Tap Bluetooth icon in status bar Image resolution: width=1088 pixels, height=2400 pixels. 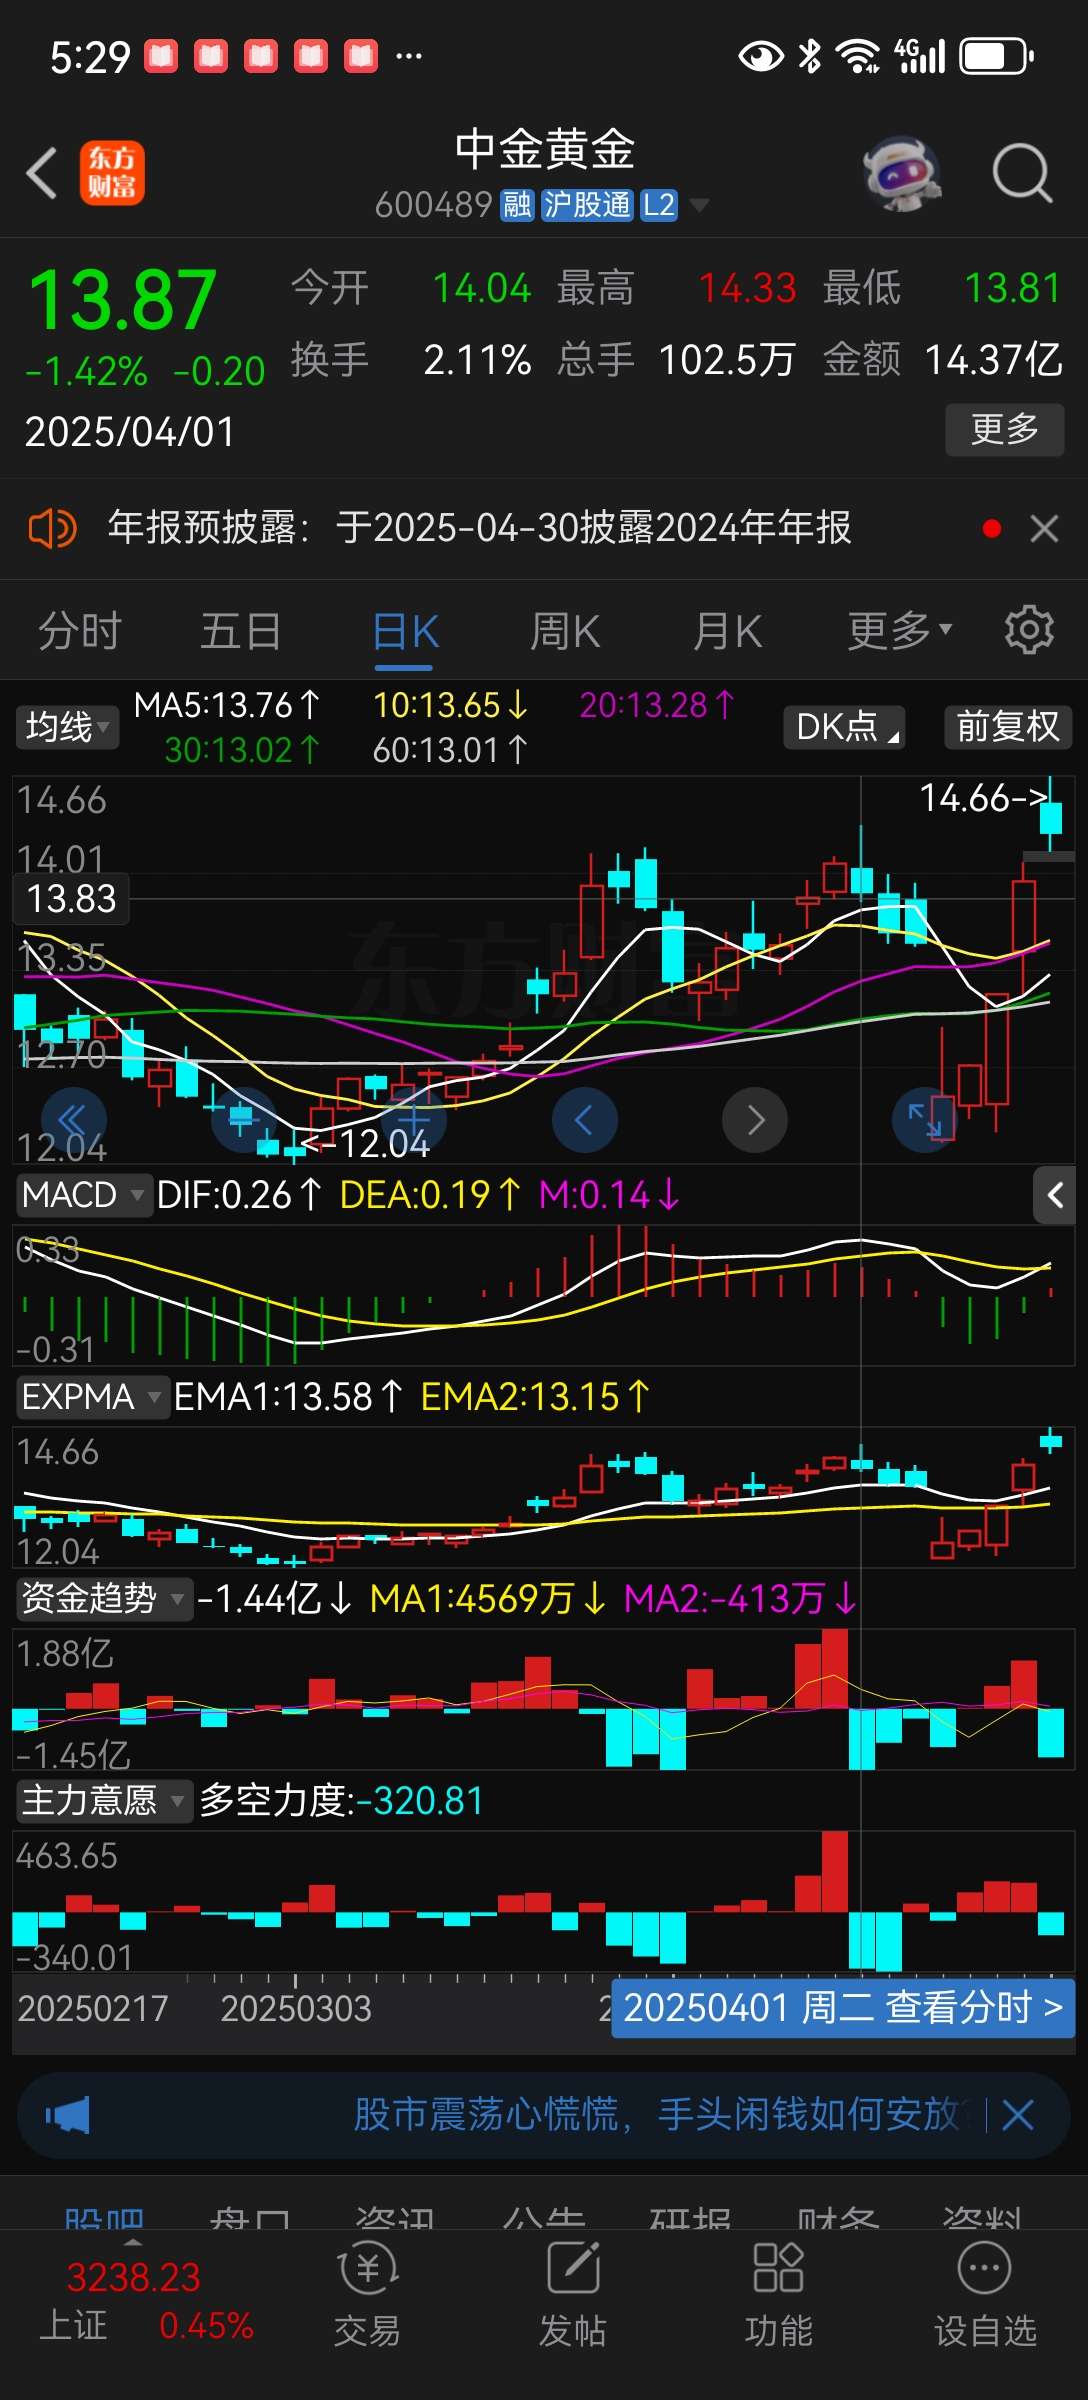tap(810, 56)
